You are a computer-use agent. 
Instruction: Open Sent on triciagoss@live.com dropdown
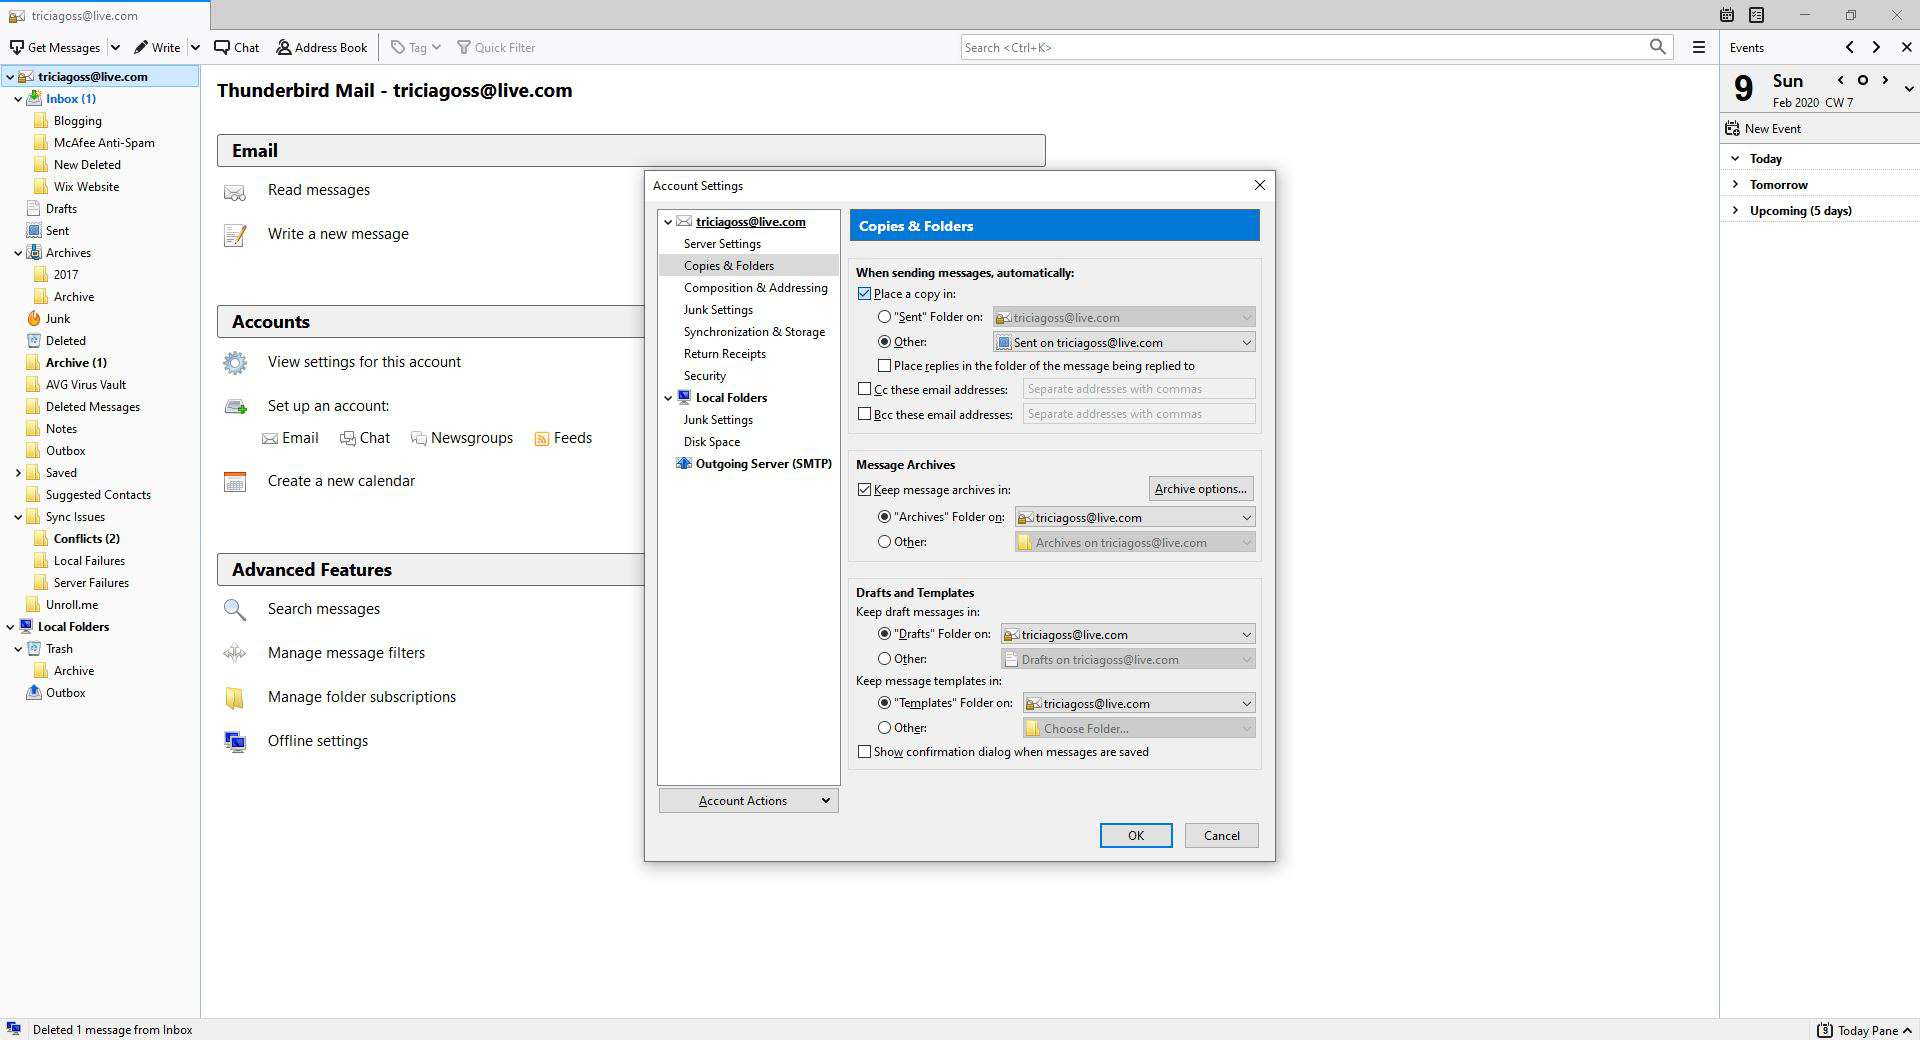[x=1124, y=342]
